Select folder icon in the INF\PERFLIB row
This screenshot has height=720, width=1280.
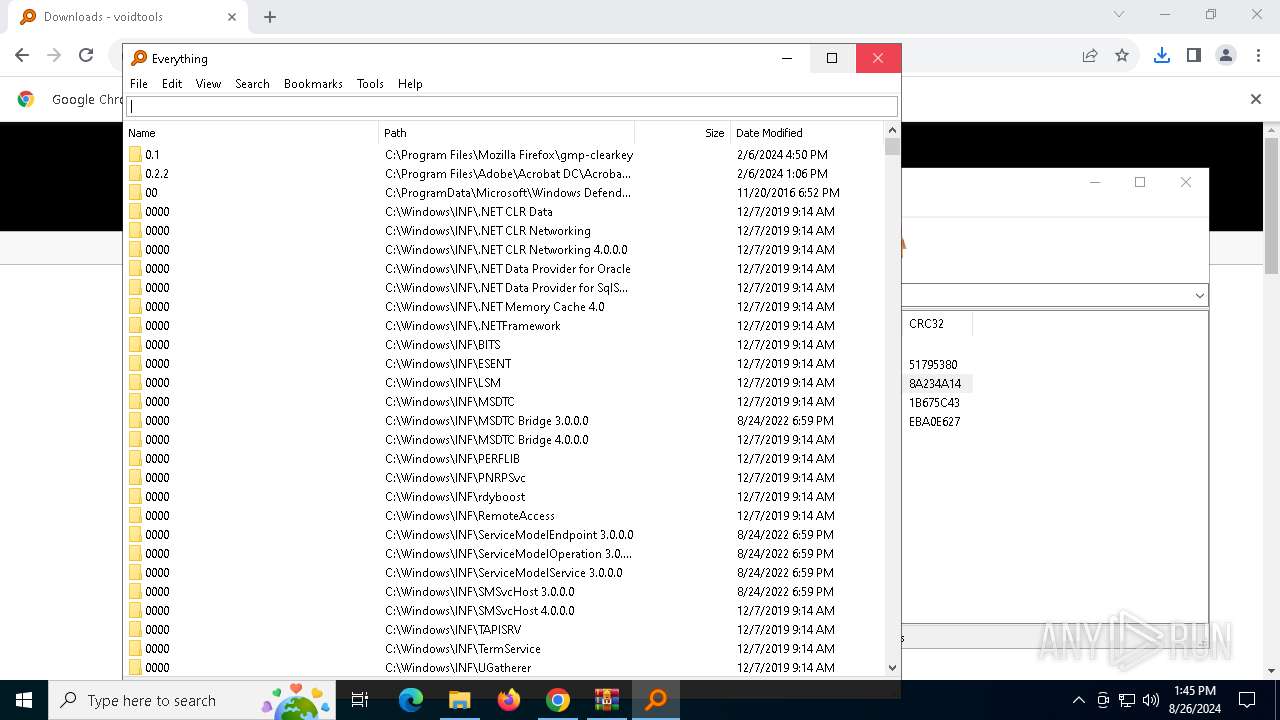tap(135, 459)
